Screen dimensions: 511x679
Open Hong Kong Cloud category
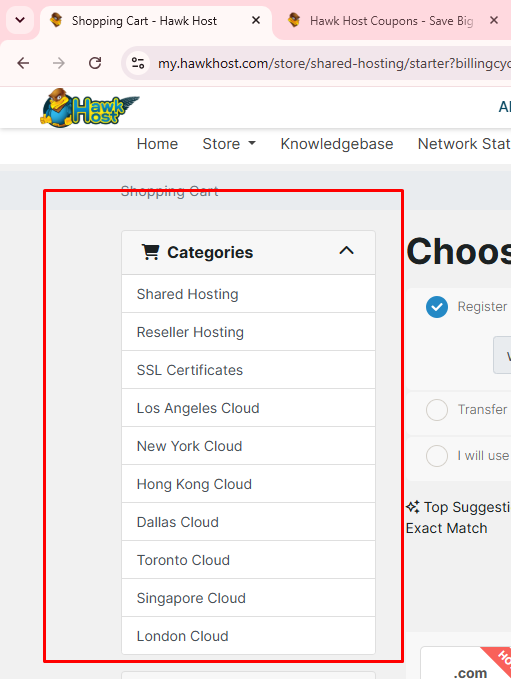tap(249, 484)
